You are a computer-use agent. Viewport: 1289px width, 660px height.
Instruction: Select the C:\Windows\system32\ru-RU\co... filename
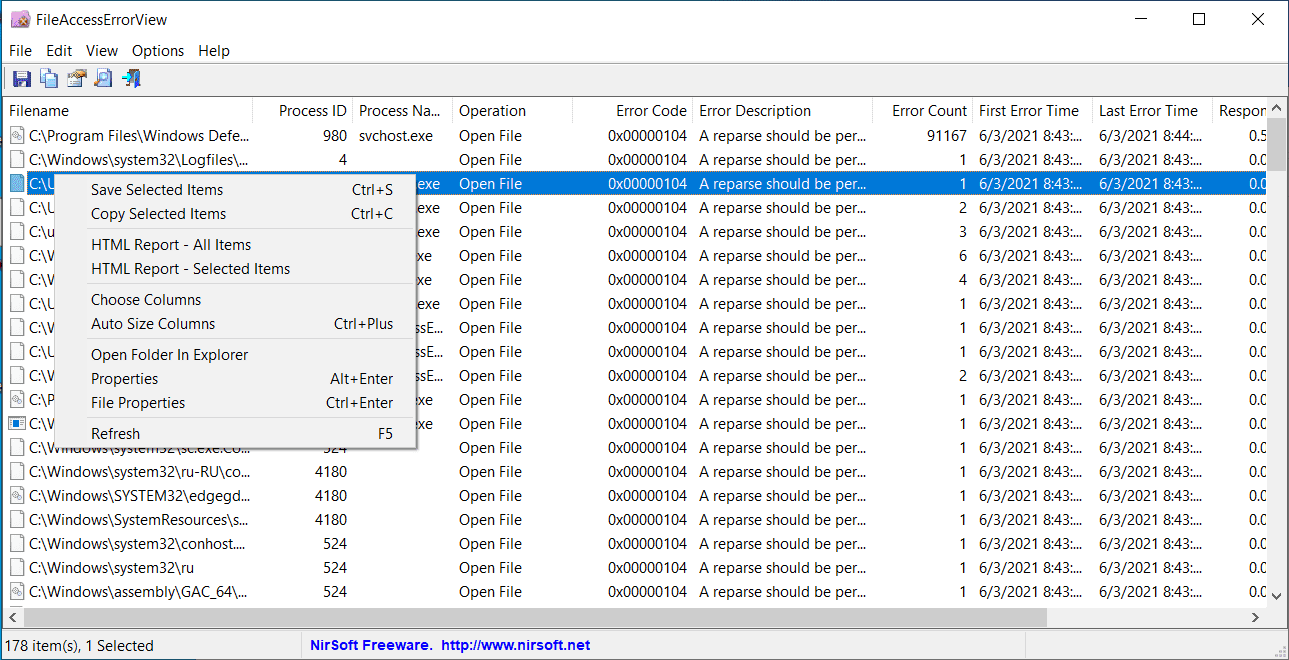[139, 472]
